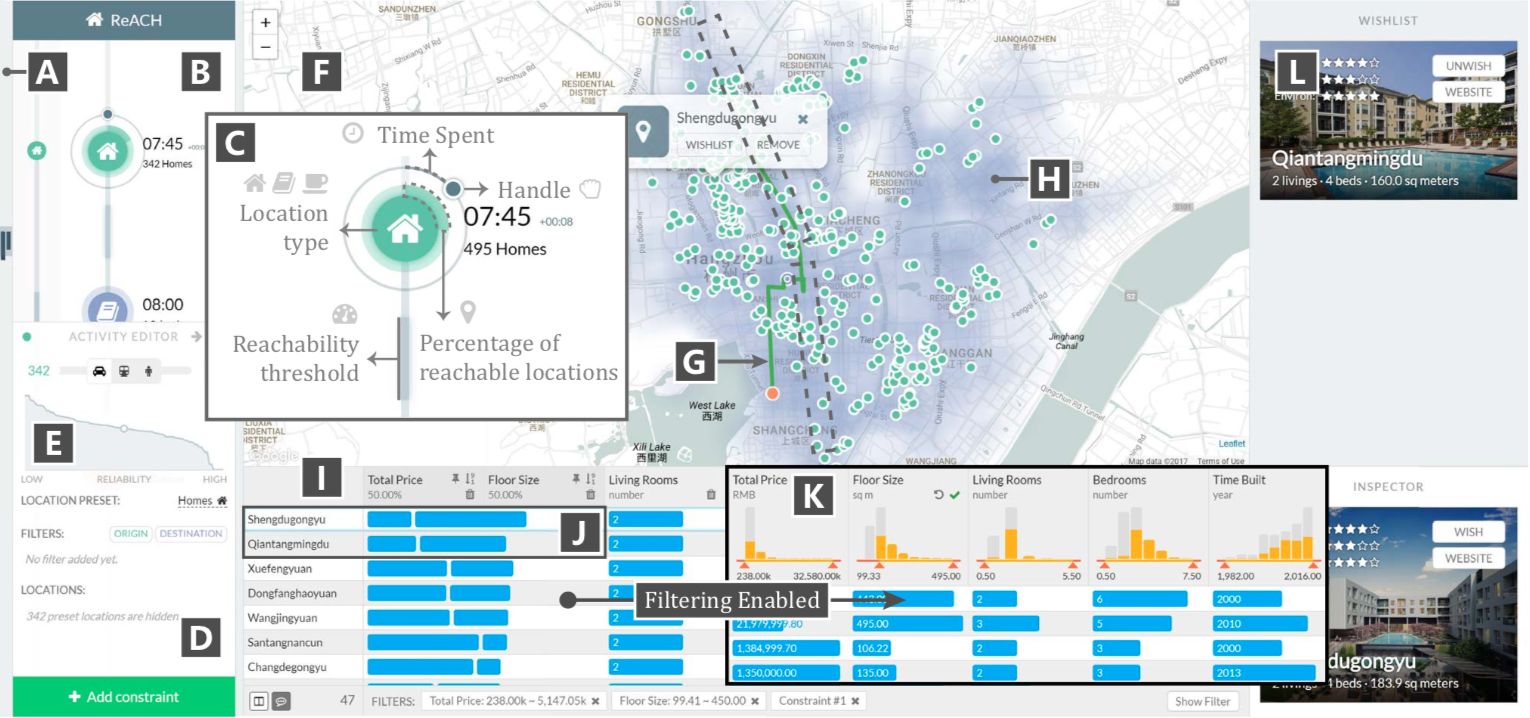Click the Show Filter button

pyautogui.click(x=1203, y=701)
